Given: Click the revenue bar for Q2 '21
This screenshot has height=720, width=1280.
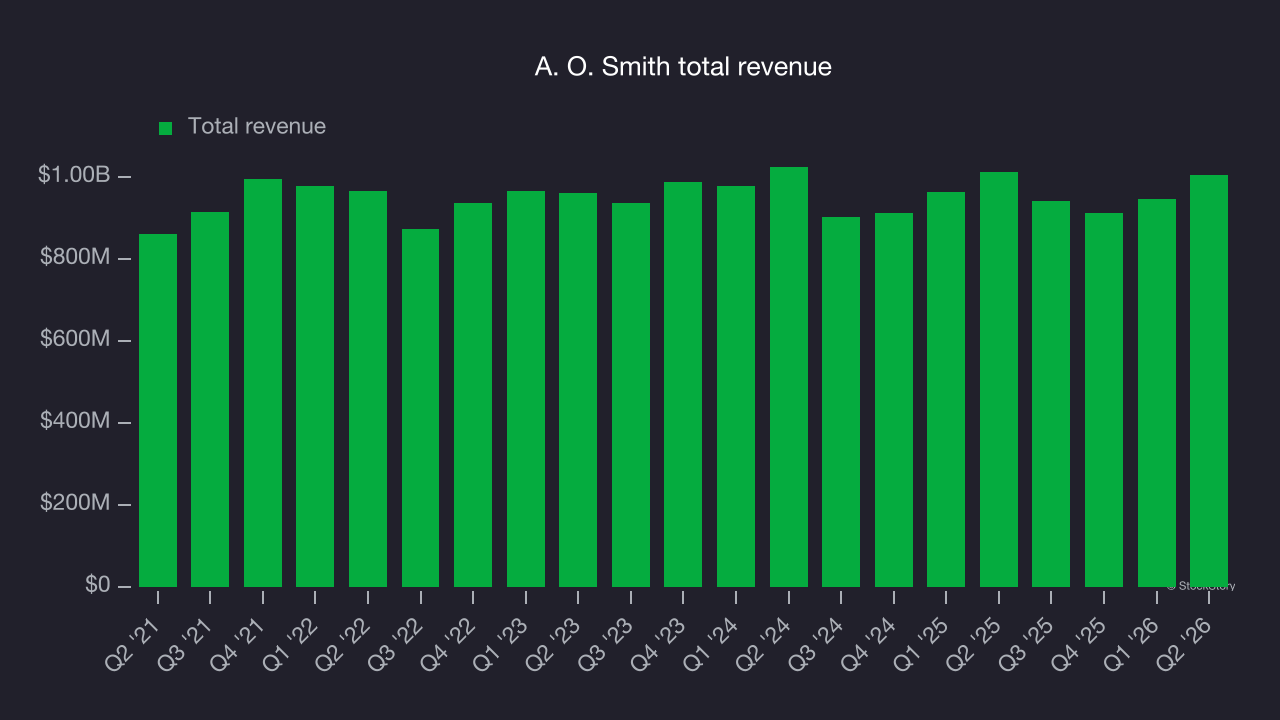Looking at the screenshot, I should pyautogui.click(x=158, y=410).
